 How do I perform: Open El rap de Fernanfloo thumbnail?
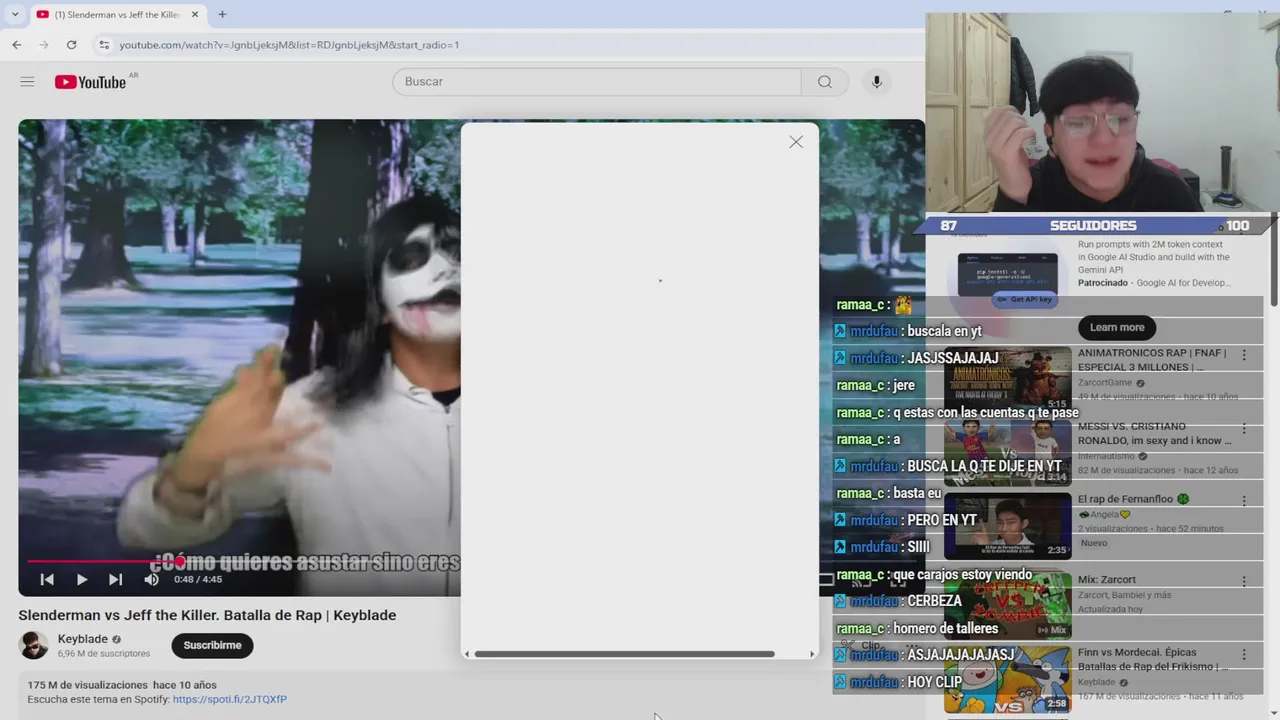pyautogui.click(x=1007, y=526)
